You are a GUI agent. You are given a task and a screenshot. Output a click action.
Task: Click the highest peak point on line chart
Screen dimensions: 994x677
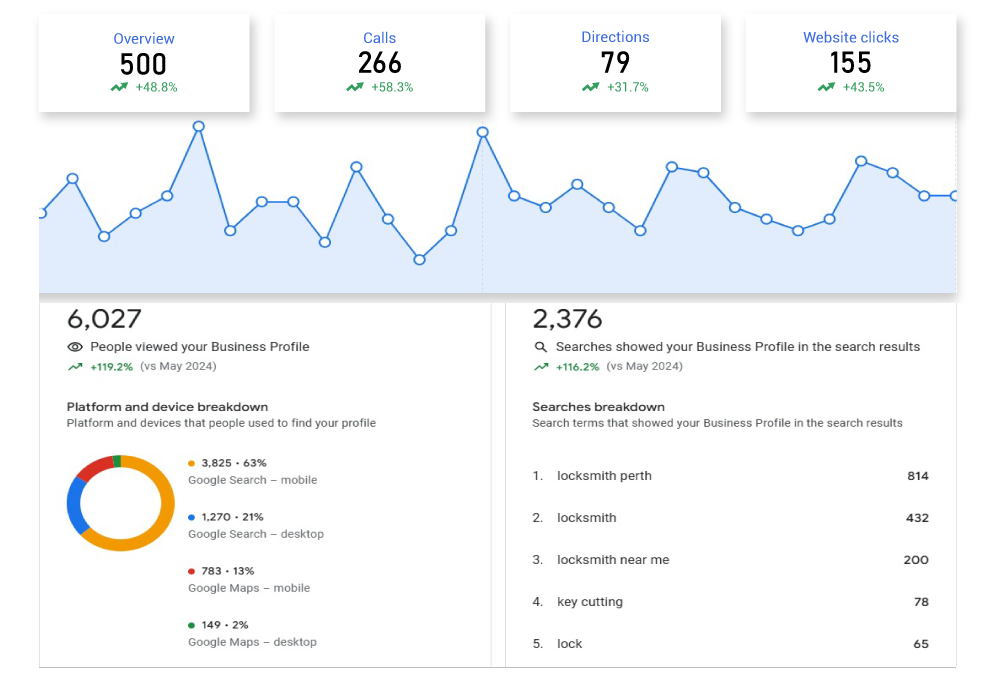pos(199,126)
